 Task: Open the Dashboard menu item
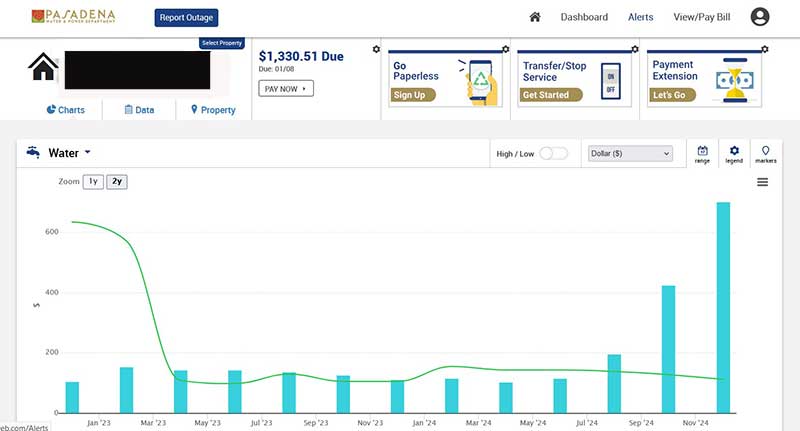click(x=584, y=17)
